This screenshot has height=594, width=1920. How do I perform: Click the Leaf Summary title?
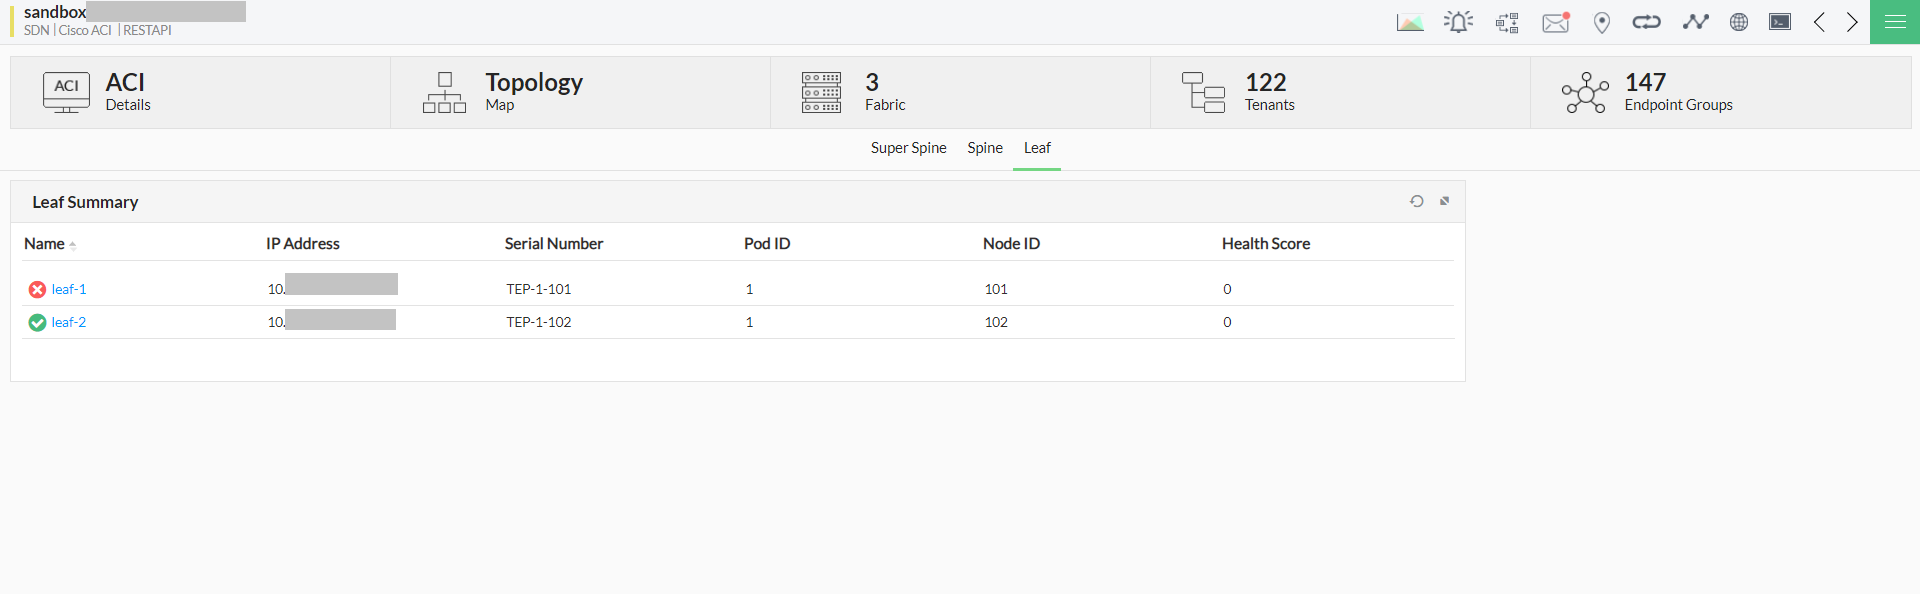coord(85,202)
